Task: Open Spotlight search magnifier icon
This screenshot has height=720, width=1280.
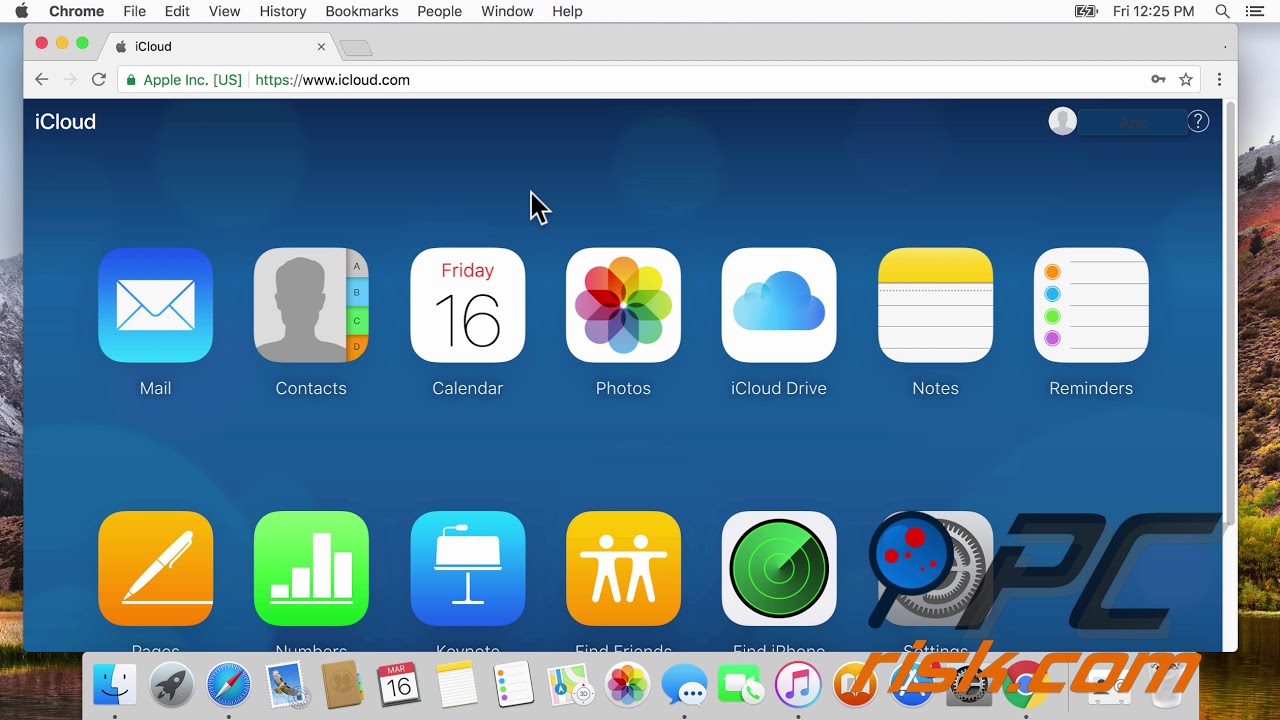Action: tap(1222, 11)
